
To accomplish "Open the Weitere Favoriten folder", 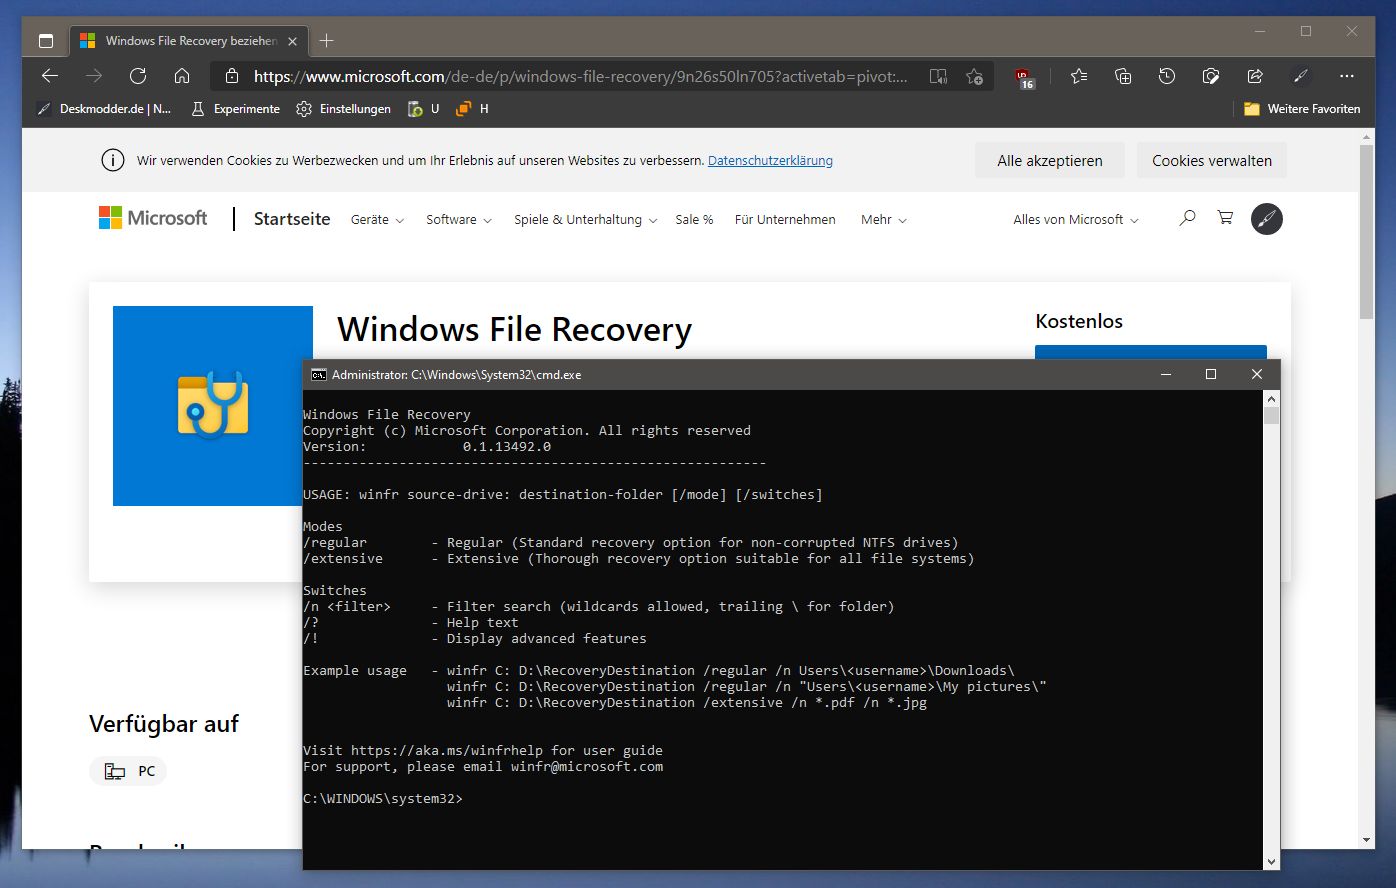I will (x=1301, y=109).
